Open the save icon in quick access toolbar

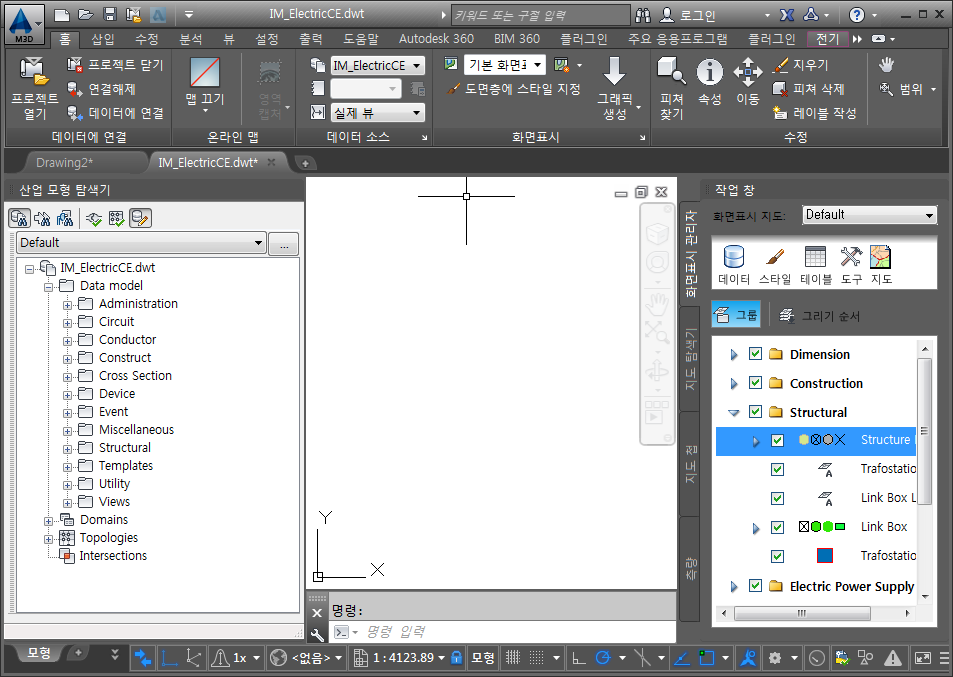(x=109, y=14)
